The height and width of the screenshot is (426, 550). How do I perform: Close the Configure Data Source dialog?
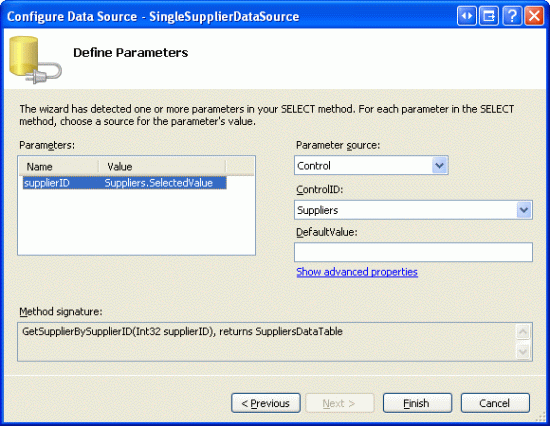534,16
